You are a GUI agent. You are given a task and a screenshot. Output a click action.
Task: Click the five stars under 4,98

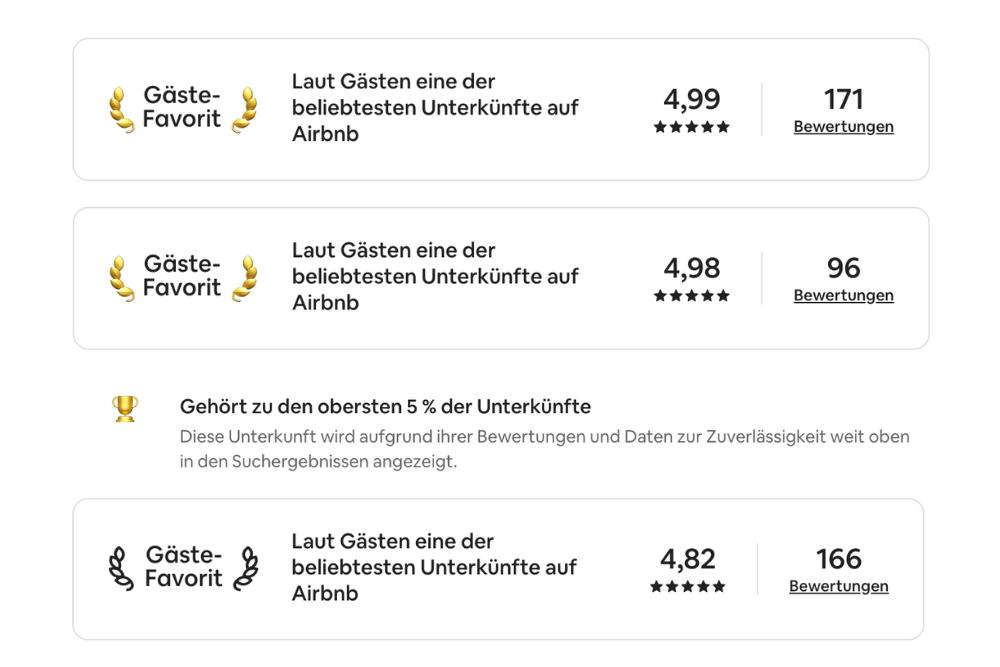tap(691, 295)
